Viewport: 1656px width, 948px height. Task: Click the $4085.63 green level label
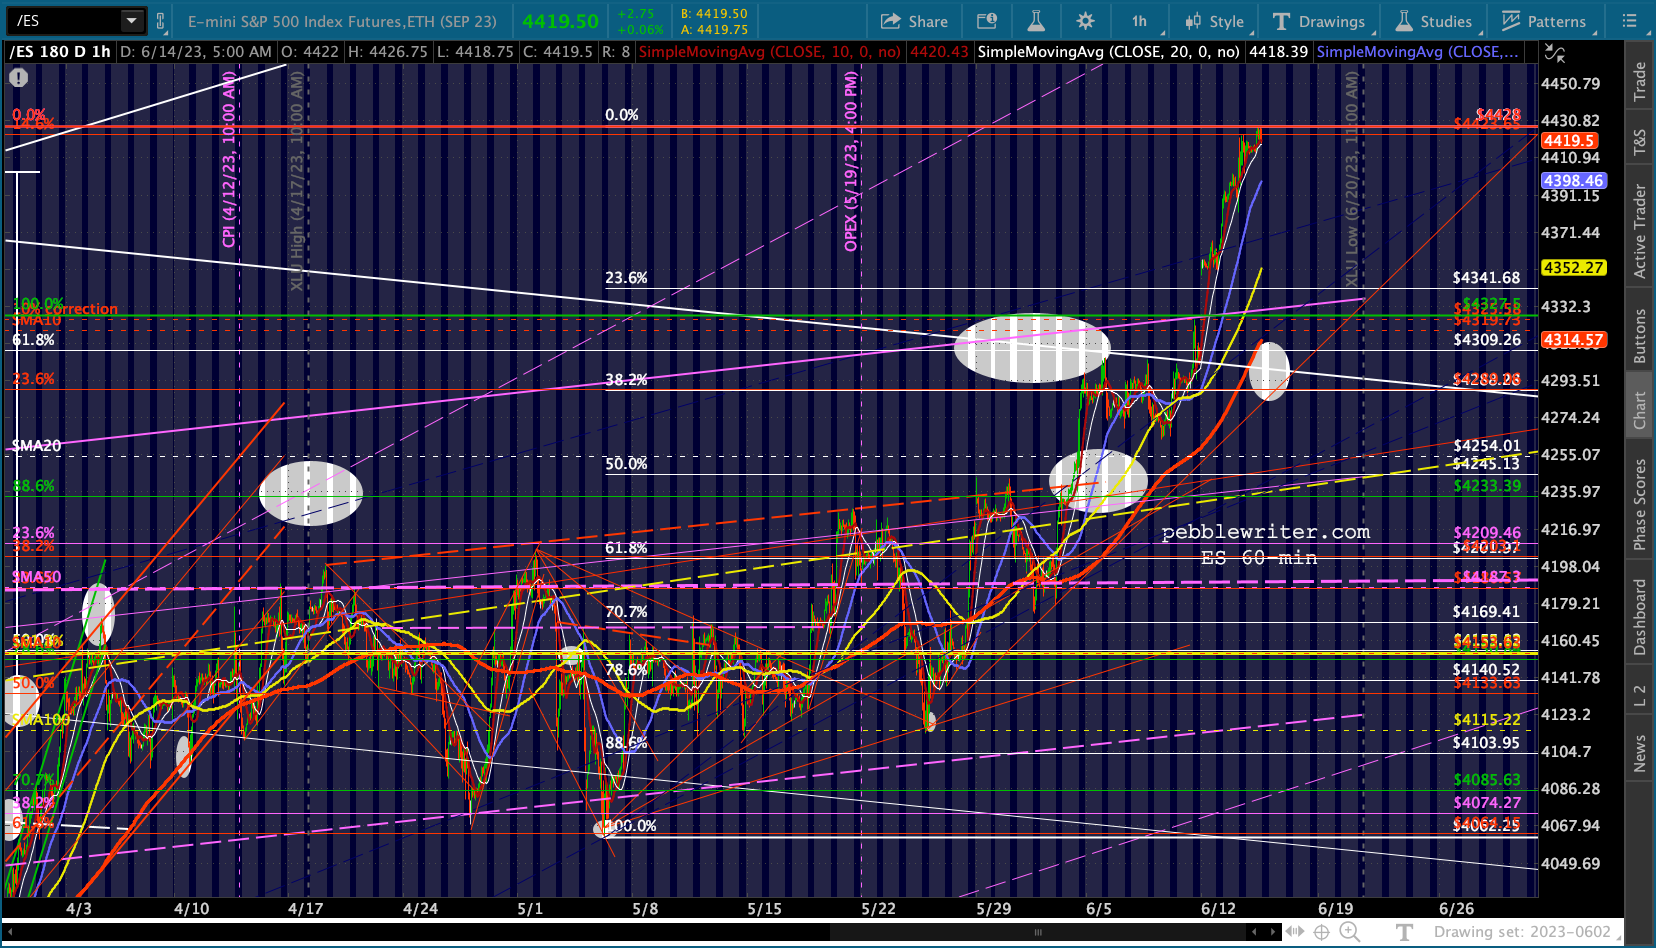coord(1487,780)
